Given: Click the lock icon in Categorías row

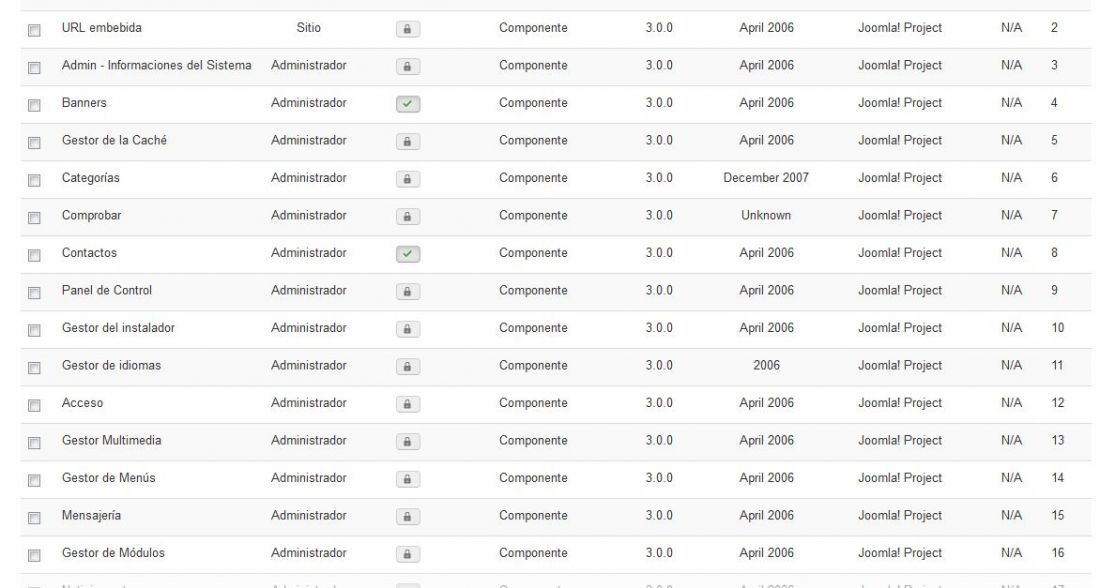Looking at the screenshot, I should [x=408, y=179].
